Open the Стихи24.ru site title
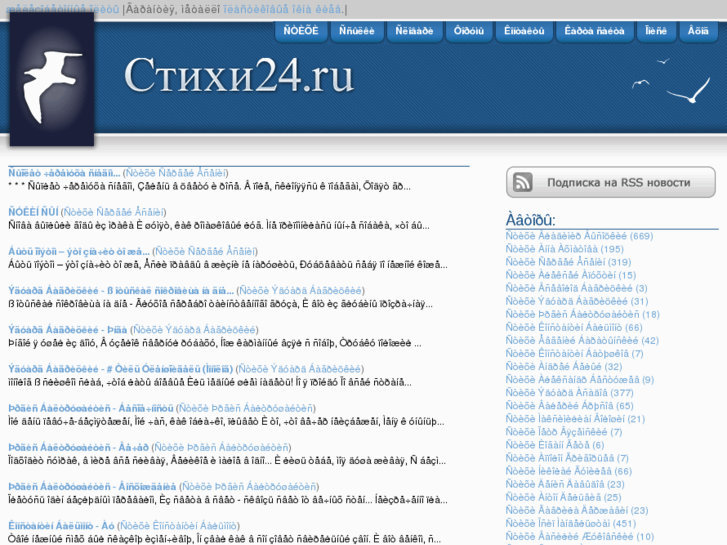This screenshot has width=727, height=545. [x=239, y=75]
